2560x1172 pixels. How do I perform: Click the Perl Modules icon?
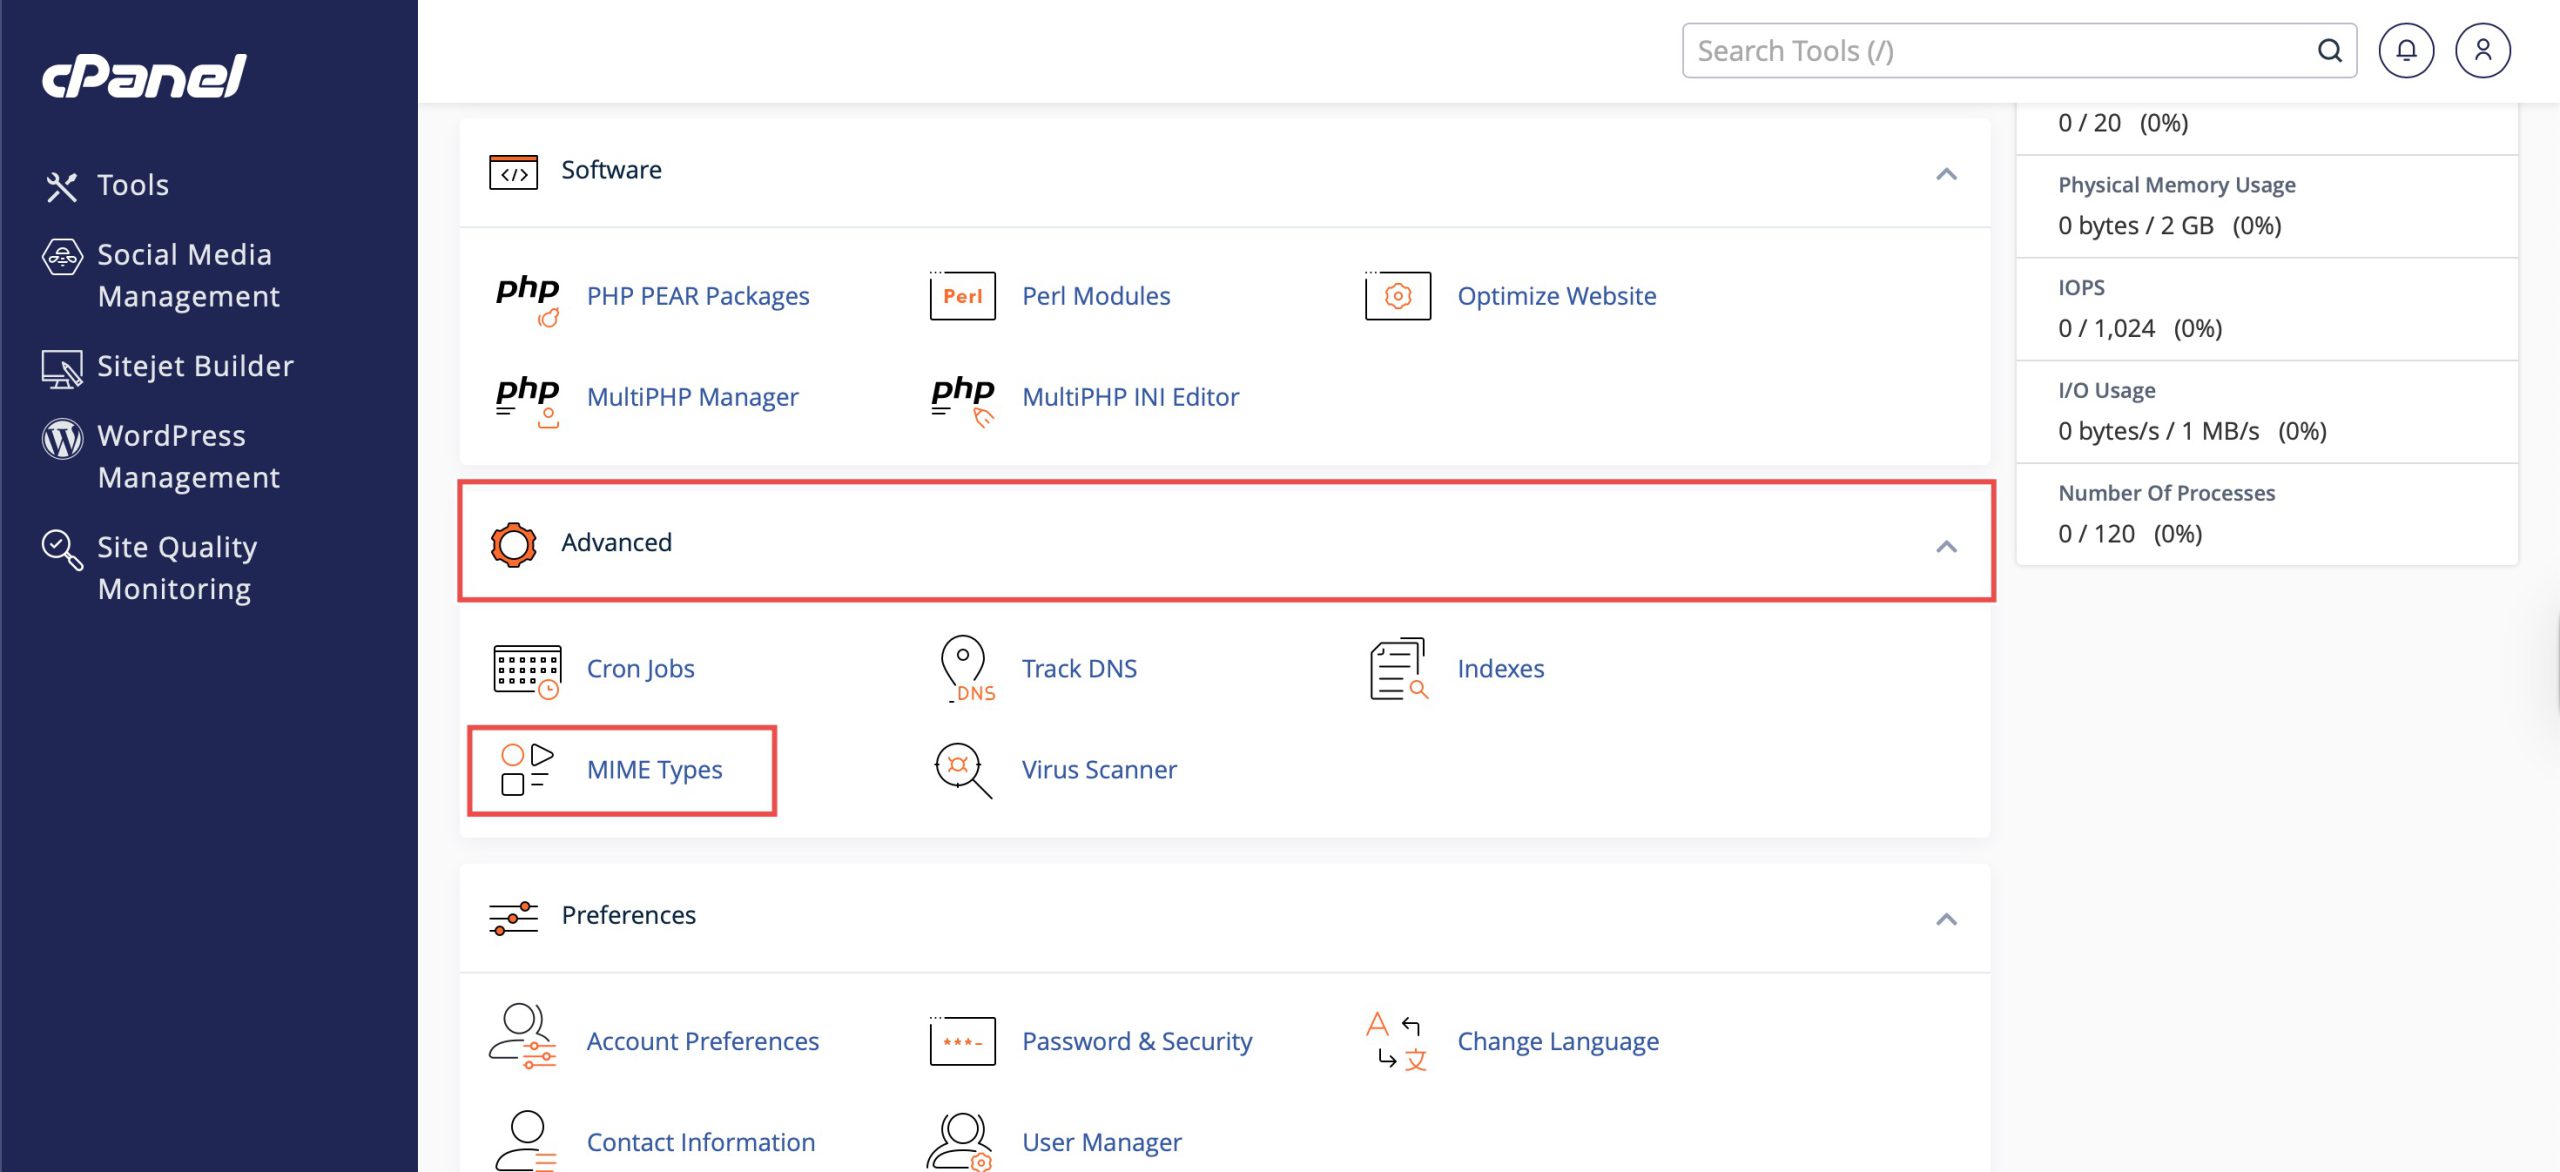tap(962, 296)
